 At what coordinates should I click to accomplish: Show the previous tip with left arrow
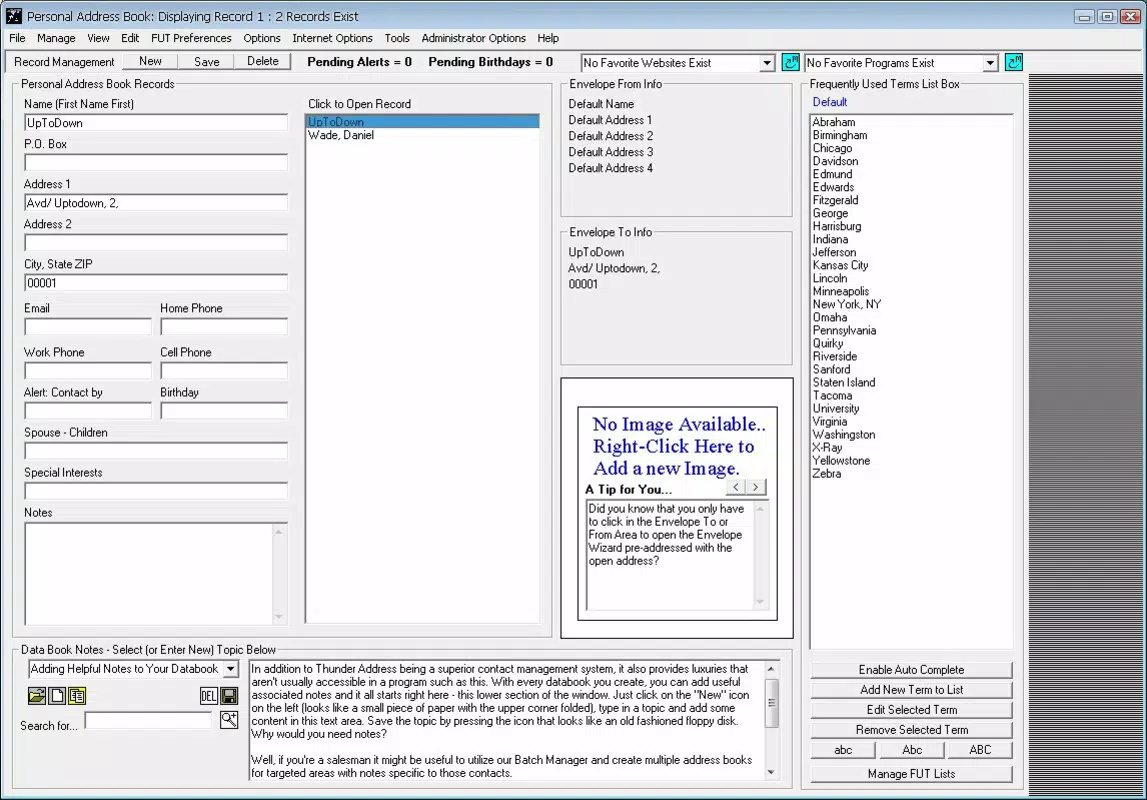736,487
